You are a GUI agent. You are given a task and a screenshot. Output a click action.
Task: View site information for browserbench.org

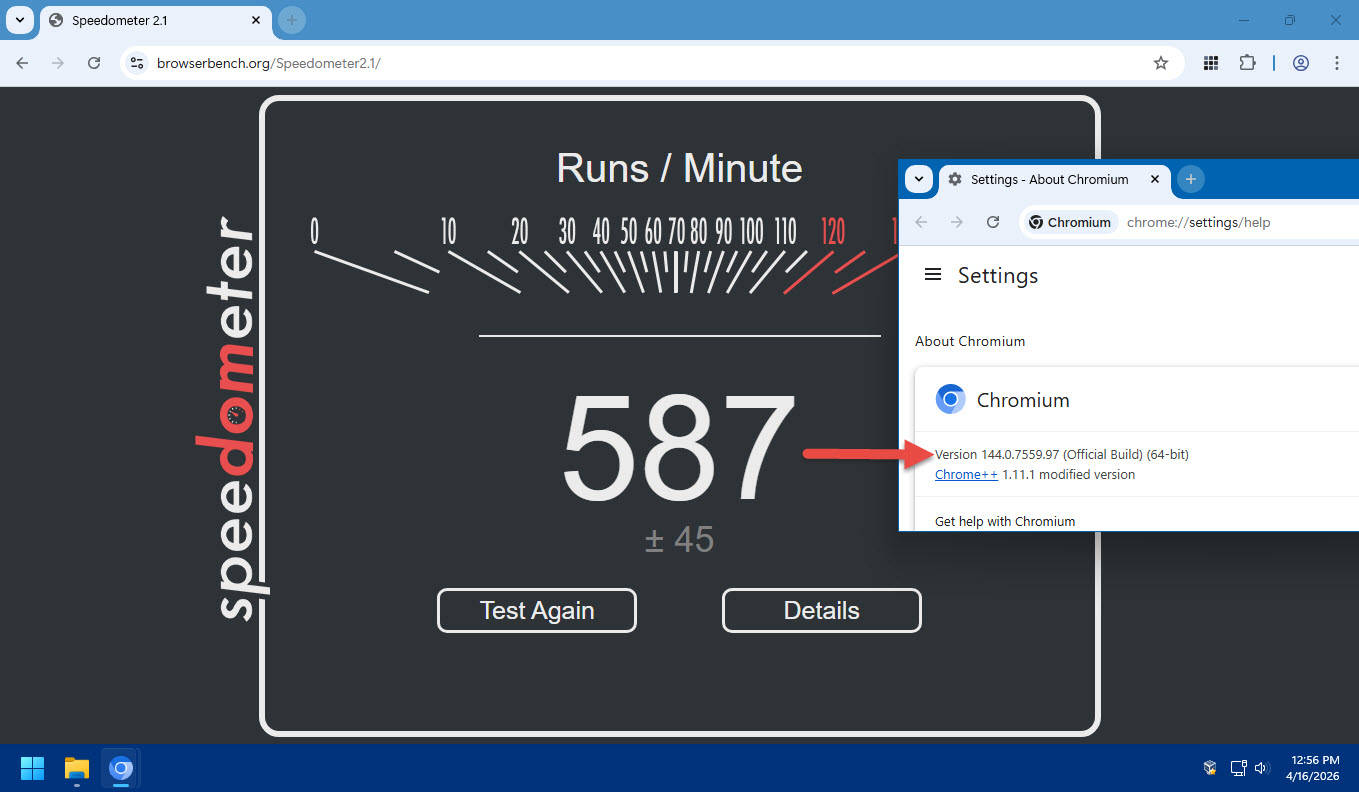pos(138,63)
